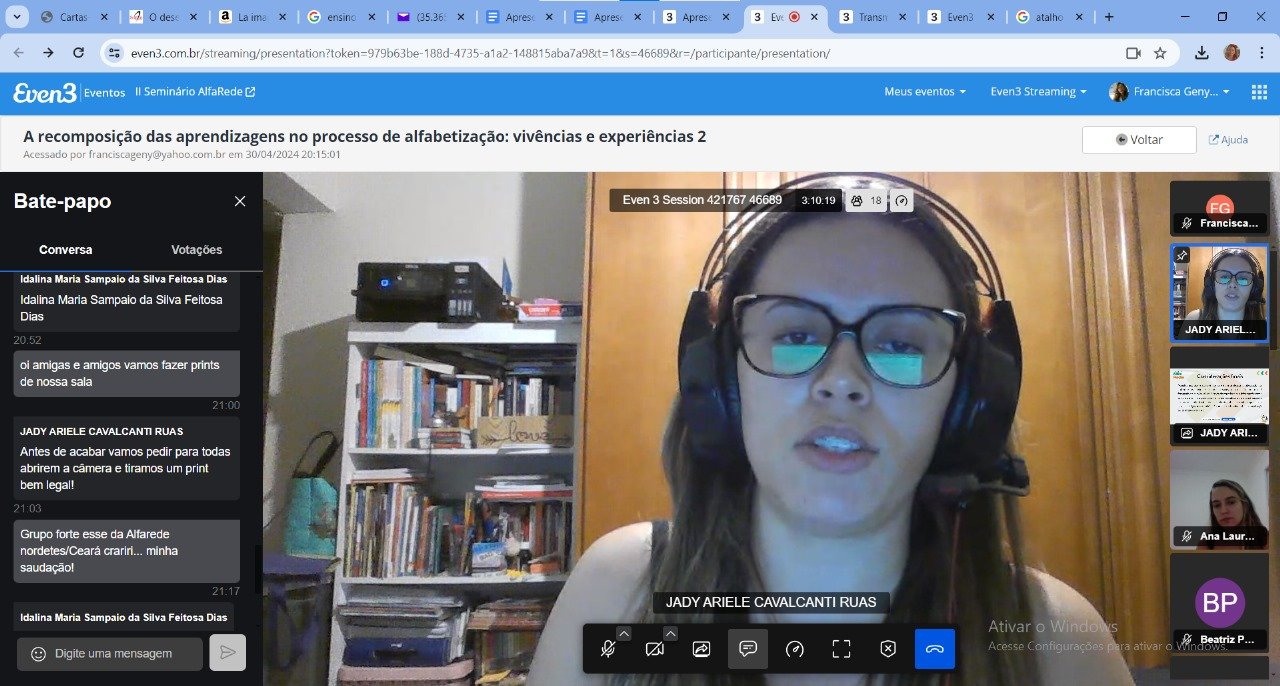This screenshot has width=1280, height=686.
Task: Open Chrome three-dot menu
Action: point(1260,53)
